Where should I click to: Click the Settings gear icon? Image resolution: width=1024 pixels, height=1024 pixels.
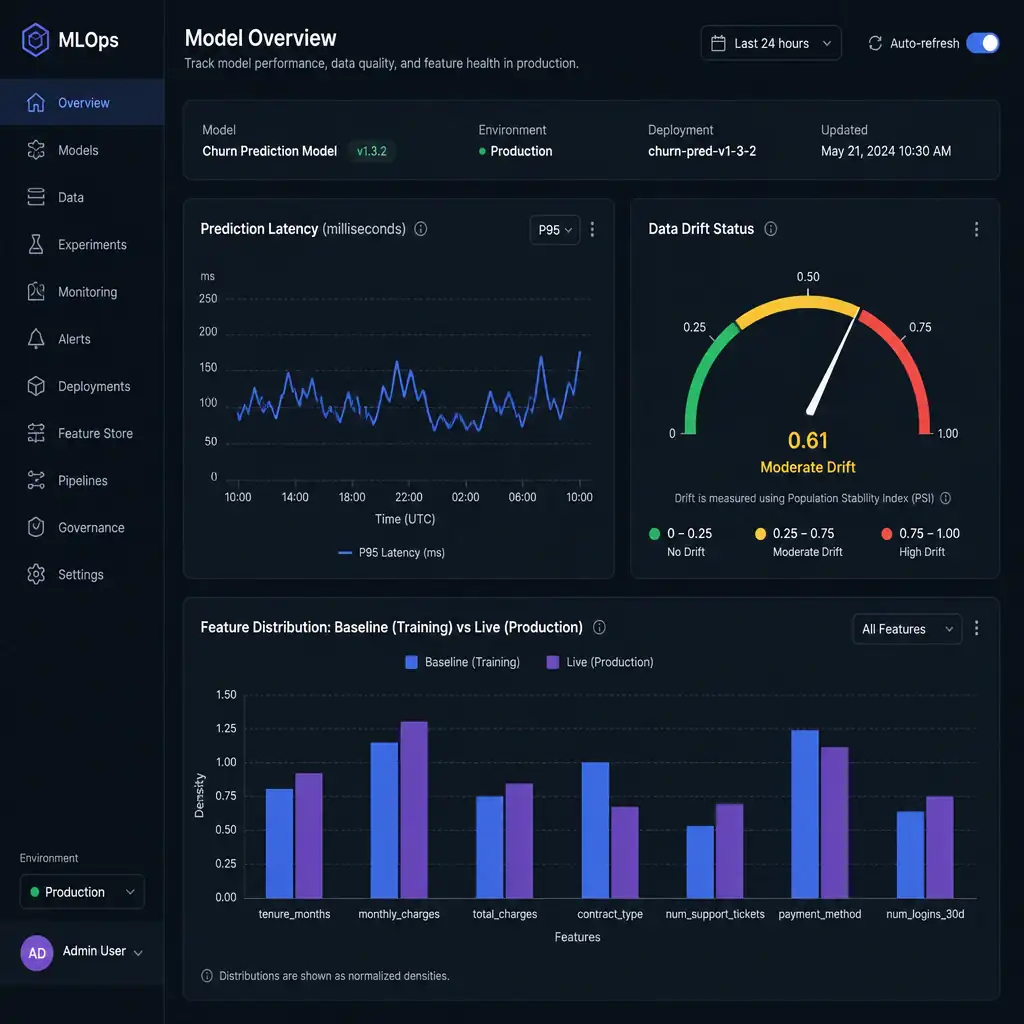click(x=36, y=574)
